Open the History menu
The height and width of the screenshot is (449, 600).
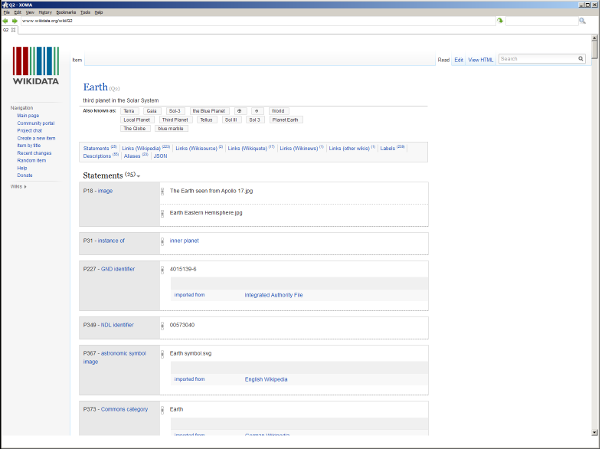pyautogui.click(x=45, y=12)
